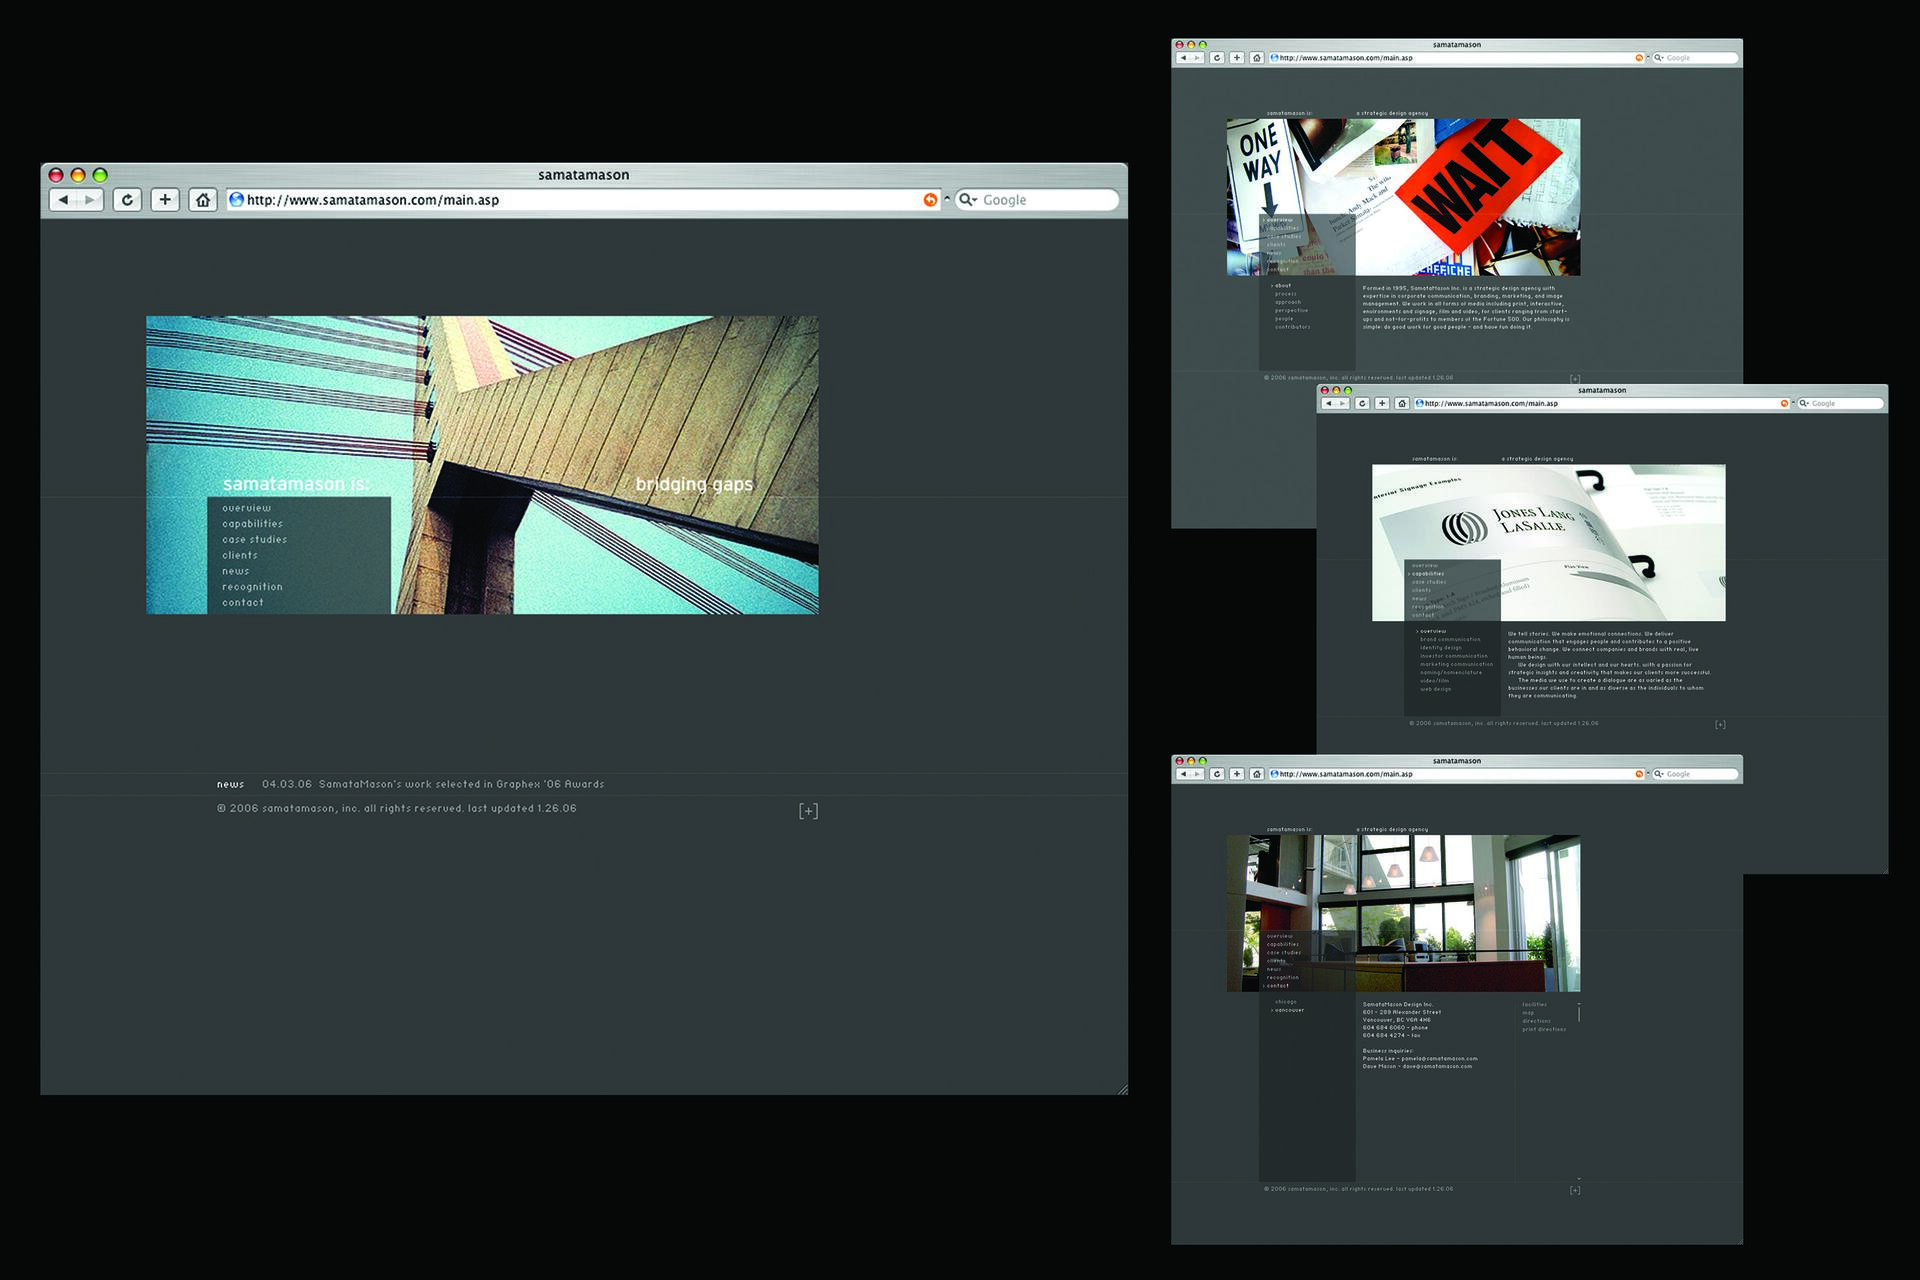Open the case studies section
Image resolution: width=1920 pixels, height=1280 pixels.
coord(255,539)
